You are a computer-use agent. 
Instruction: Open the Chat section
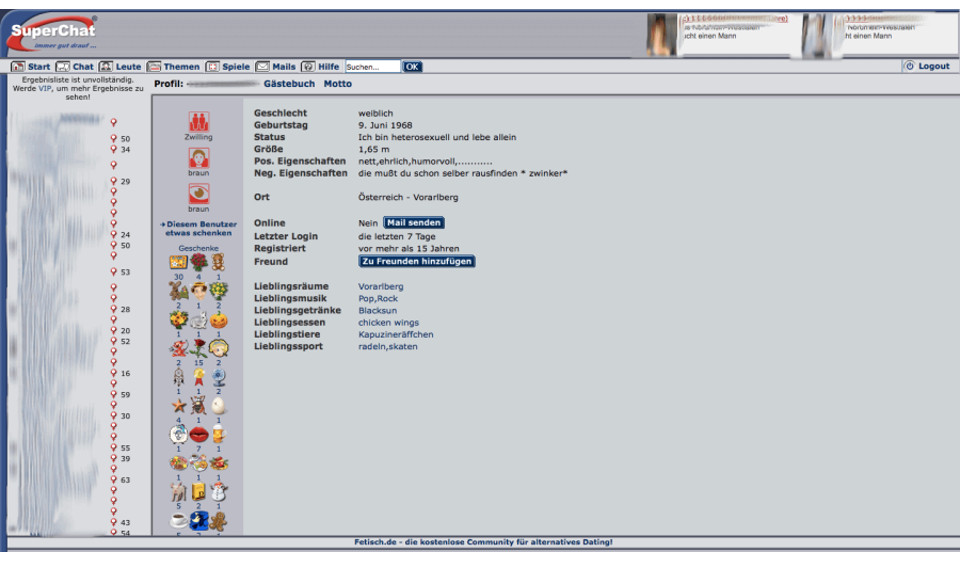click(x=75, y=67)
